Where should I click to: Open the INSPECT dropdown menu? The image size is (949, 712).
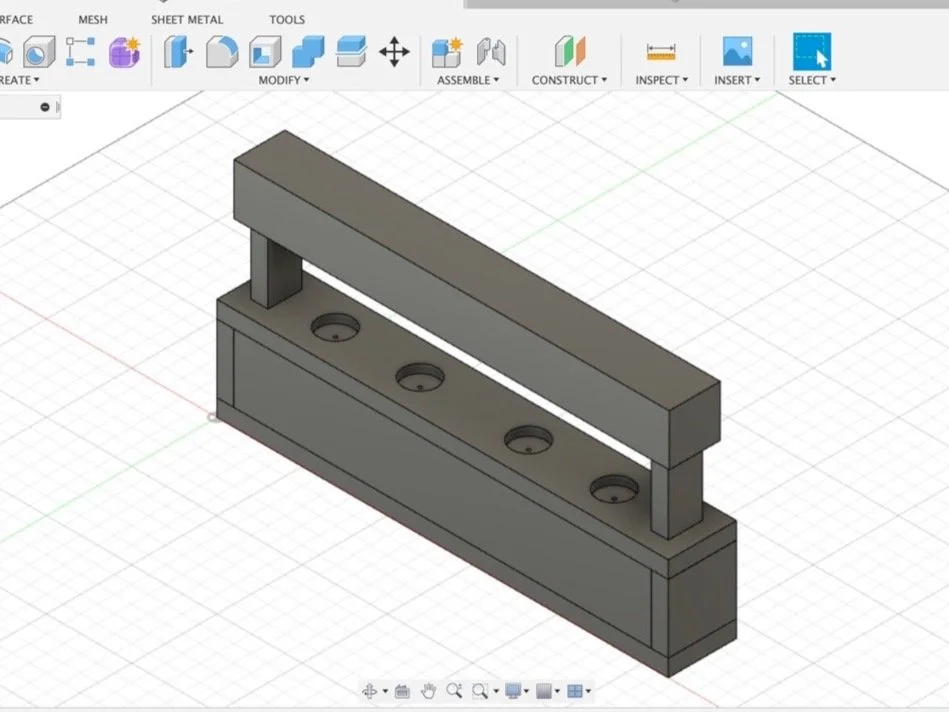point(662,80)
